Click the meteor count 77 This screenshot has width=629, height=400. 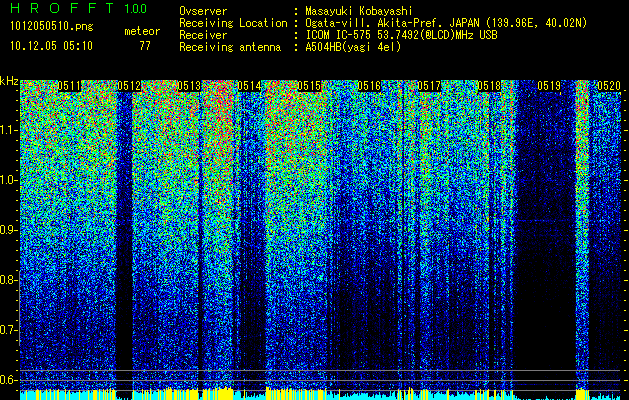145,46
